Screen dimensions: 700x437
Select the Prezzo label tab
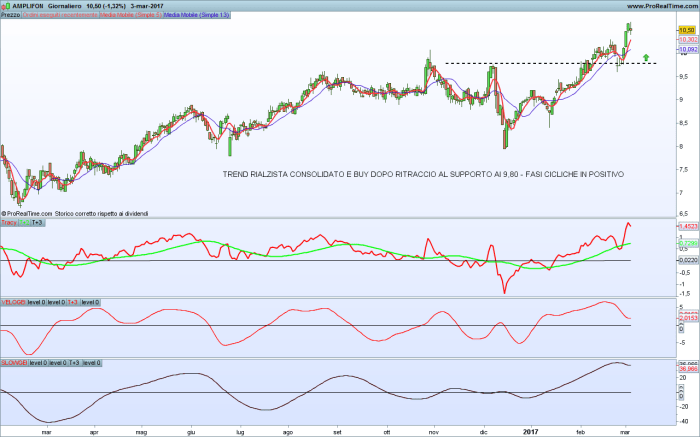click(11, 15)
